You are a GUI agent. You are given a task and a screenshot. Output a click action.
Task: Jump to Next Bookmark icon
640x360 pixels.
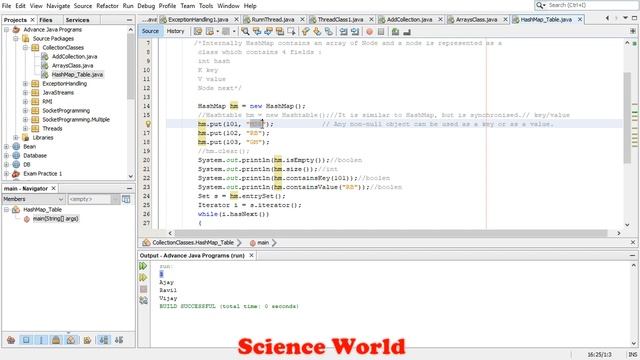tap(317, 31)
